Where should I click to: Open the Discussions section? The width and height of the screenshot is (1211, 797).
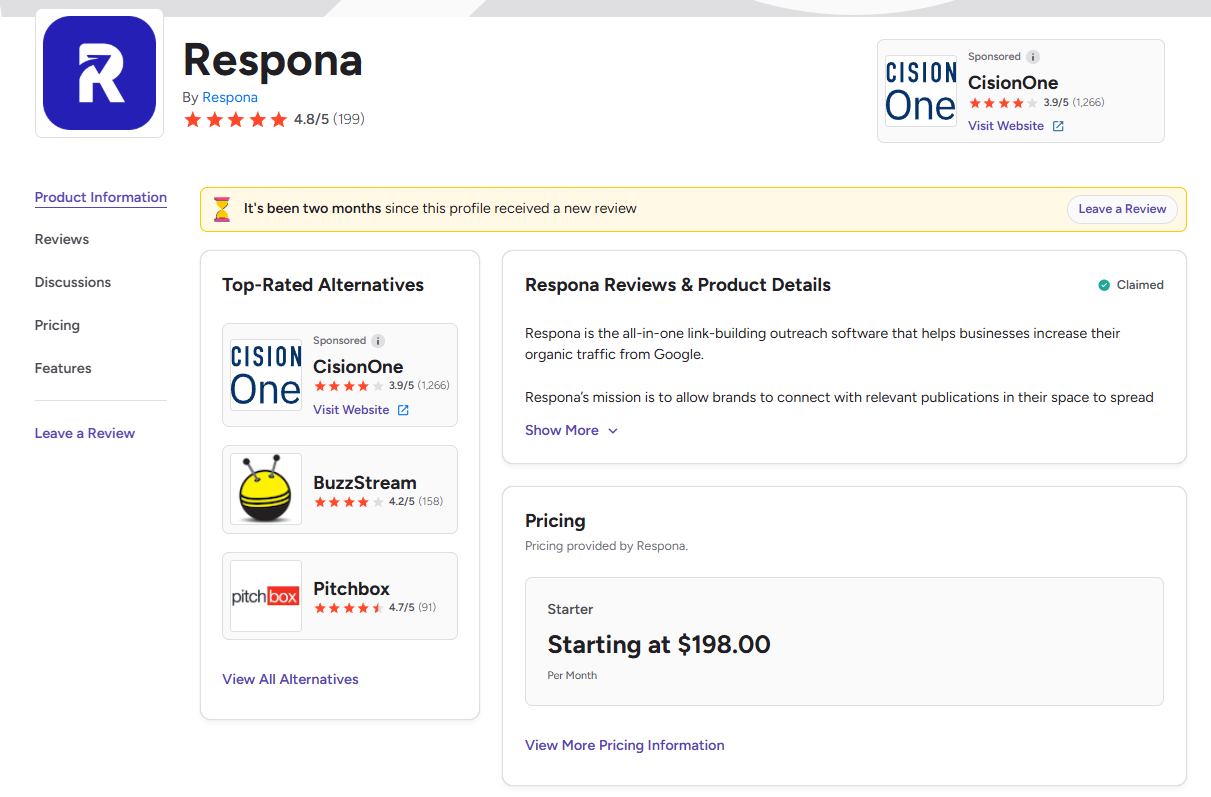coord(72,282)
